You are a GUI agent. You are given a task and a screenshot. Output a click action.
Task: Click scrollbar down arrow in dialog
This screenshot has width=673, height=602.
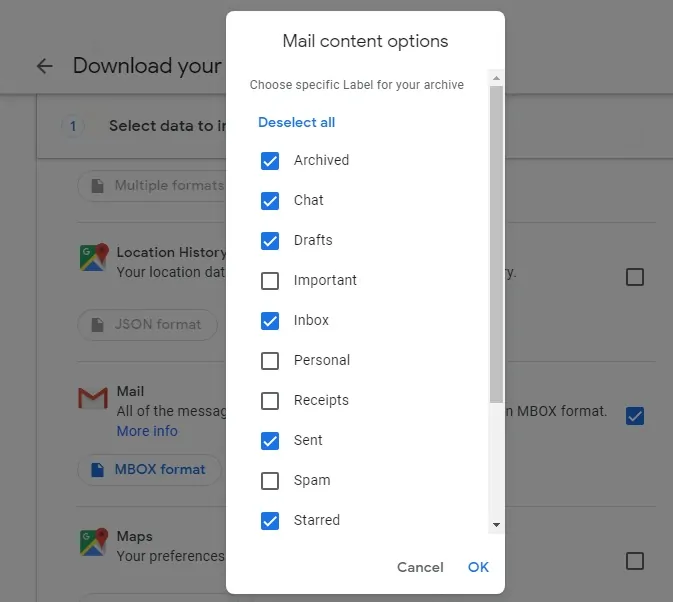(x=496, y=525)
